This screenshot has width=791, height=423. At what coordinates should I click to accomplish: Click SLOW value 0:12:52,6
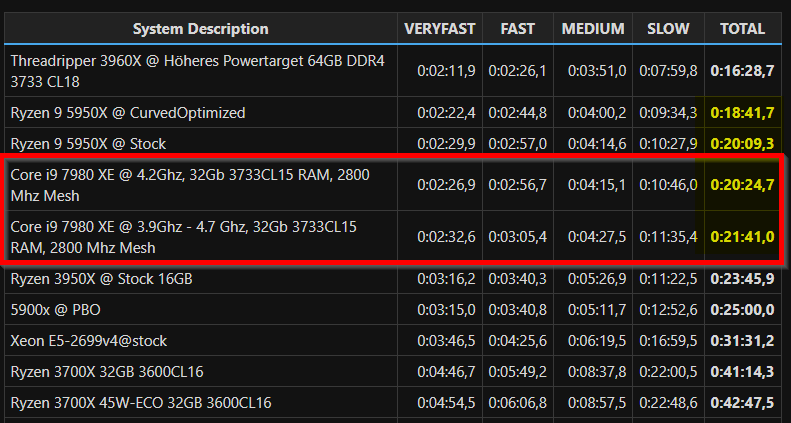coord(668,310)
